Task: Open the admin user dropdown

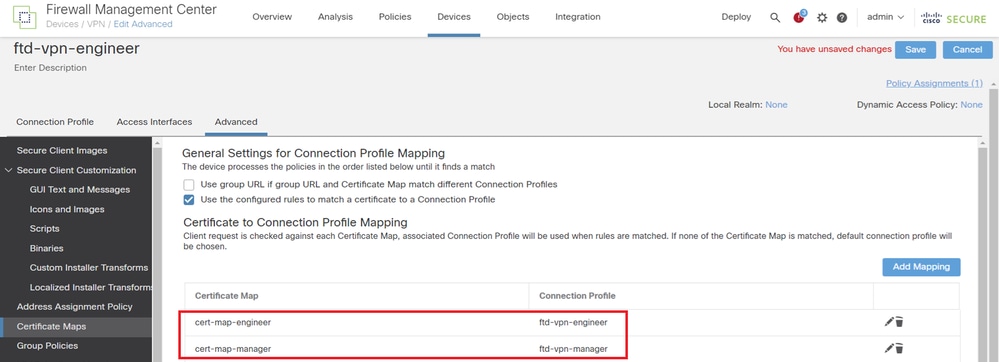Action: click(x=886, y=17)
